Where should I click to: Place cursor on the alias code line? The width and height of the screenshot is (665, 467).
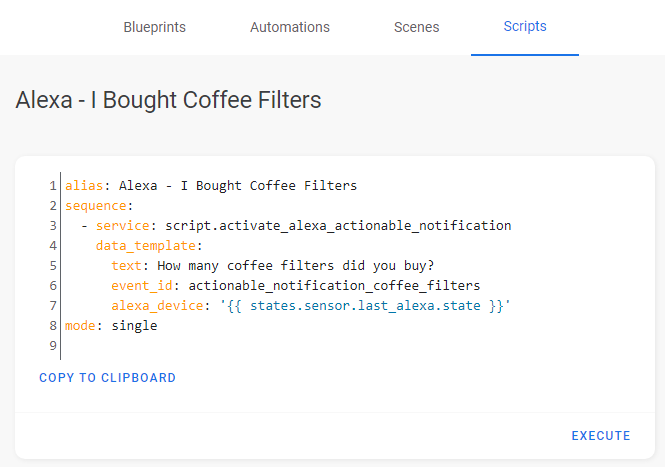tap(211, 185)
